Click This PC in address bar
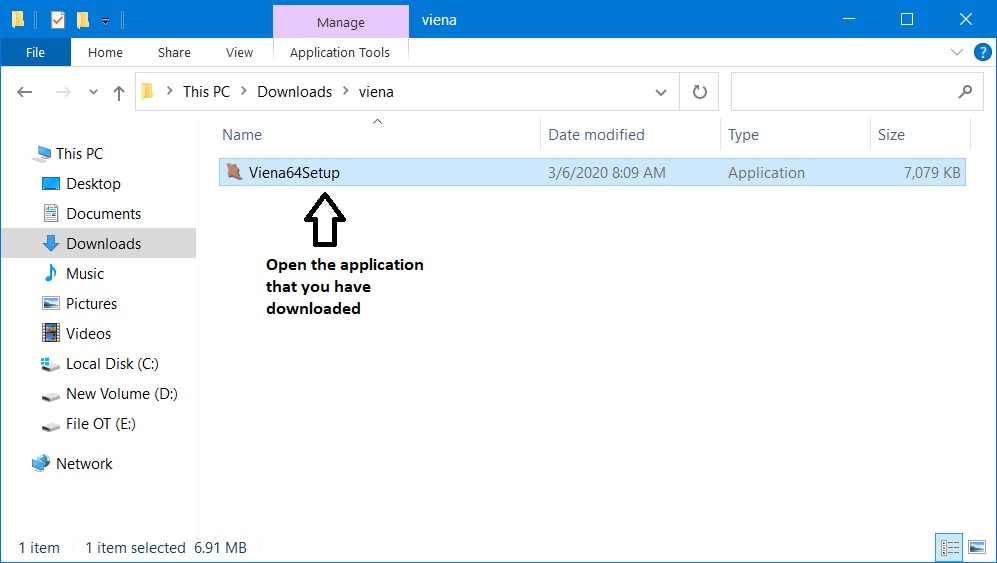 (x=206, y=92)
